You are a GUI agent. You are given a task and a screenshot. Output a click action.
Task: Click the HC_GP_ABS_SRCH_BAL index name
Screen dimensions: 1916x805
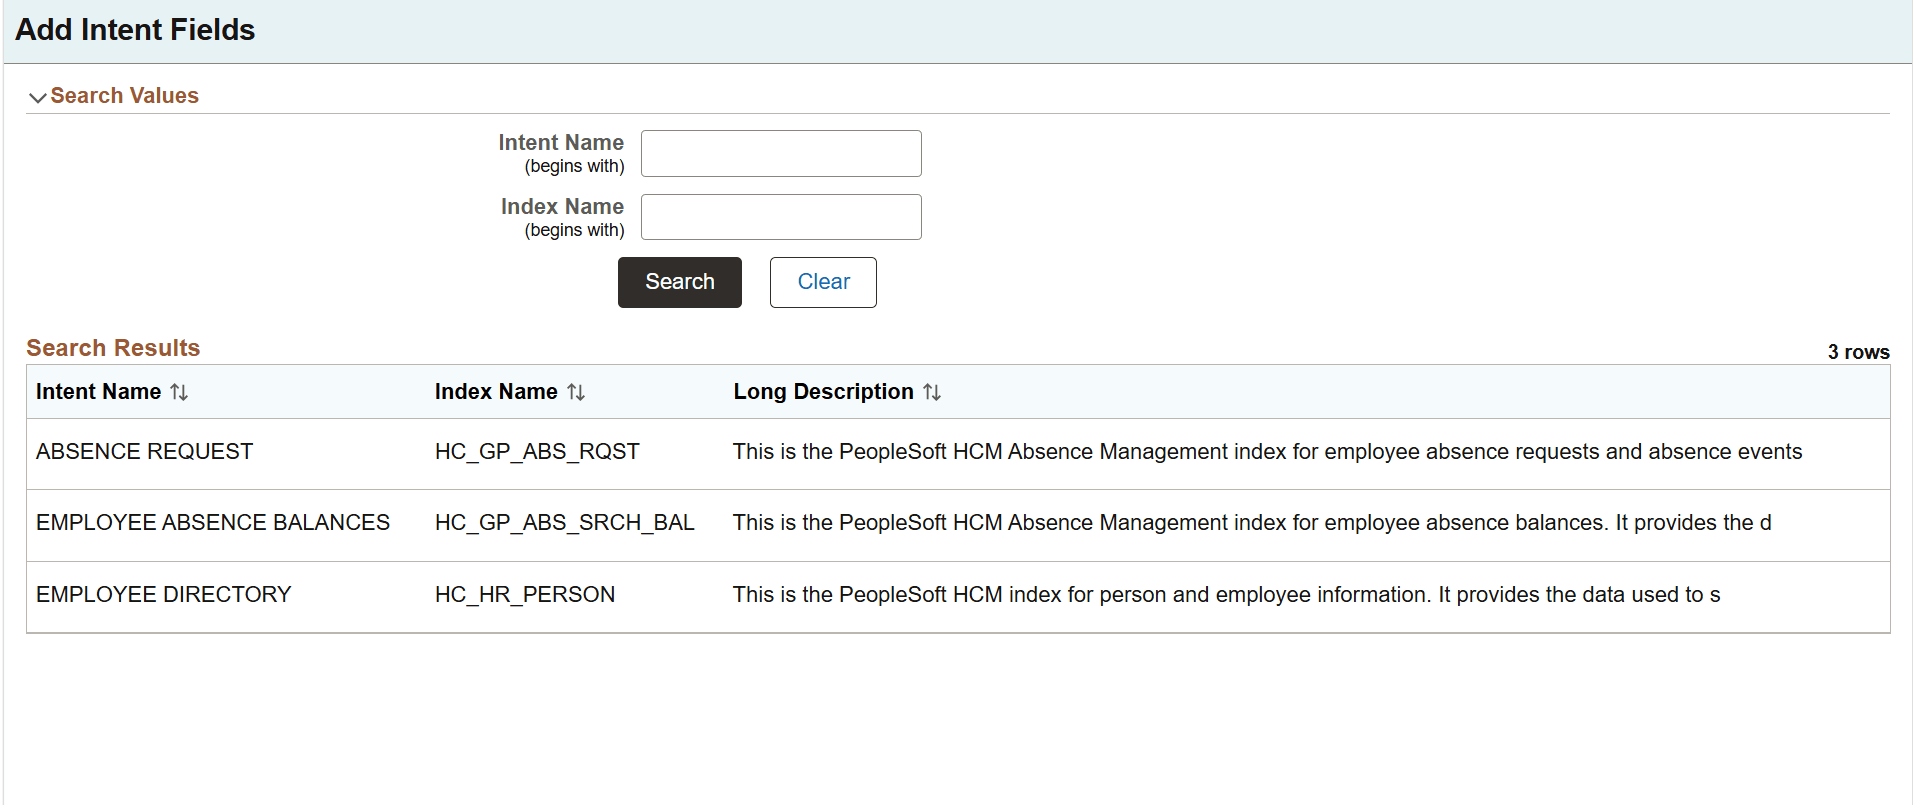click(x=565, y=523)
